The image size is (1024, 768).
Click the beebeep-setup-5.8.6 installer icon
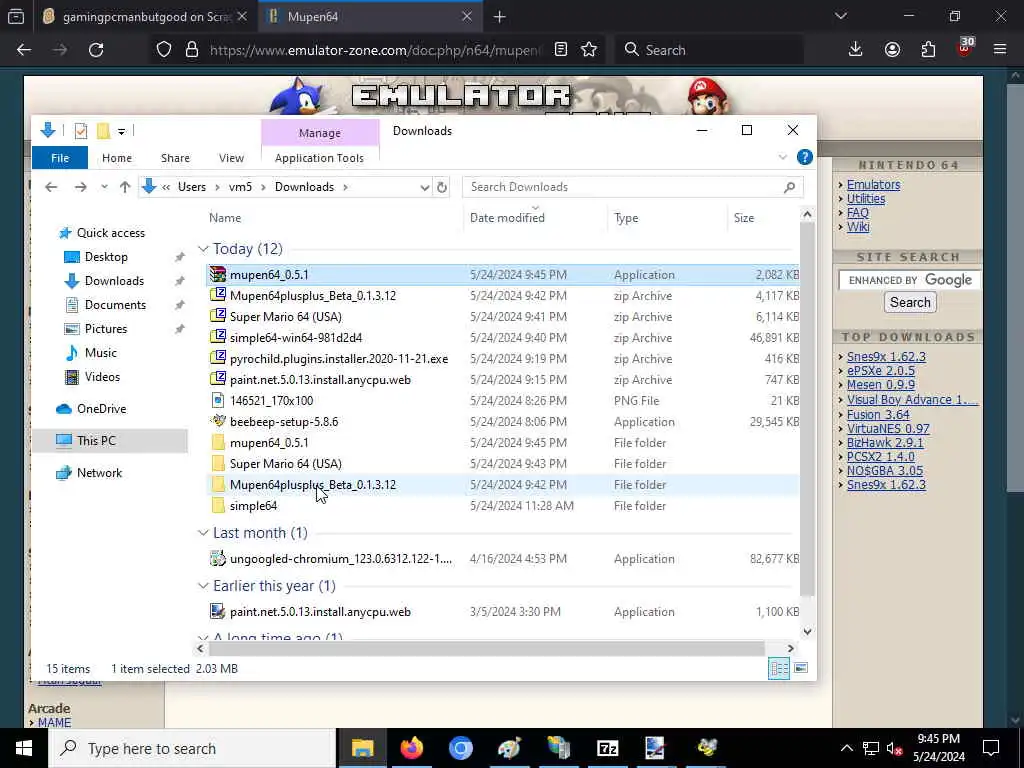click(217, 422)
